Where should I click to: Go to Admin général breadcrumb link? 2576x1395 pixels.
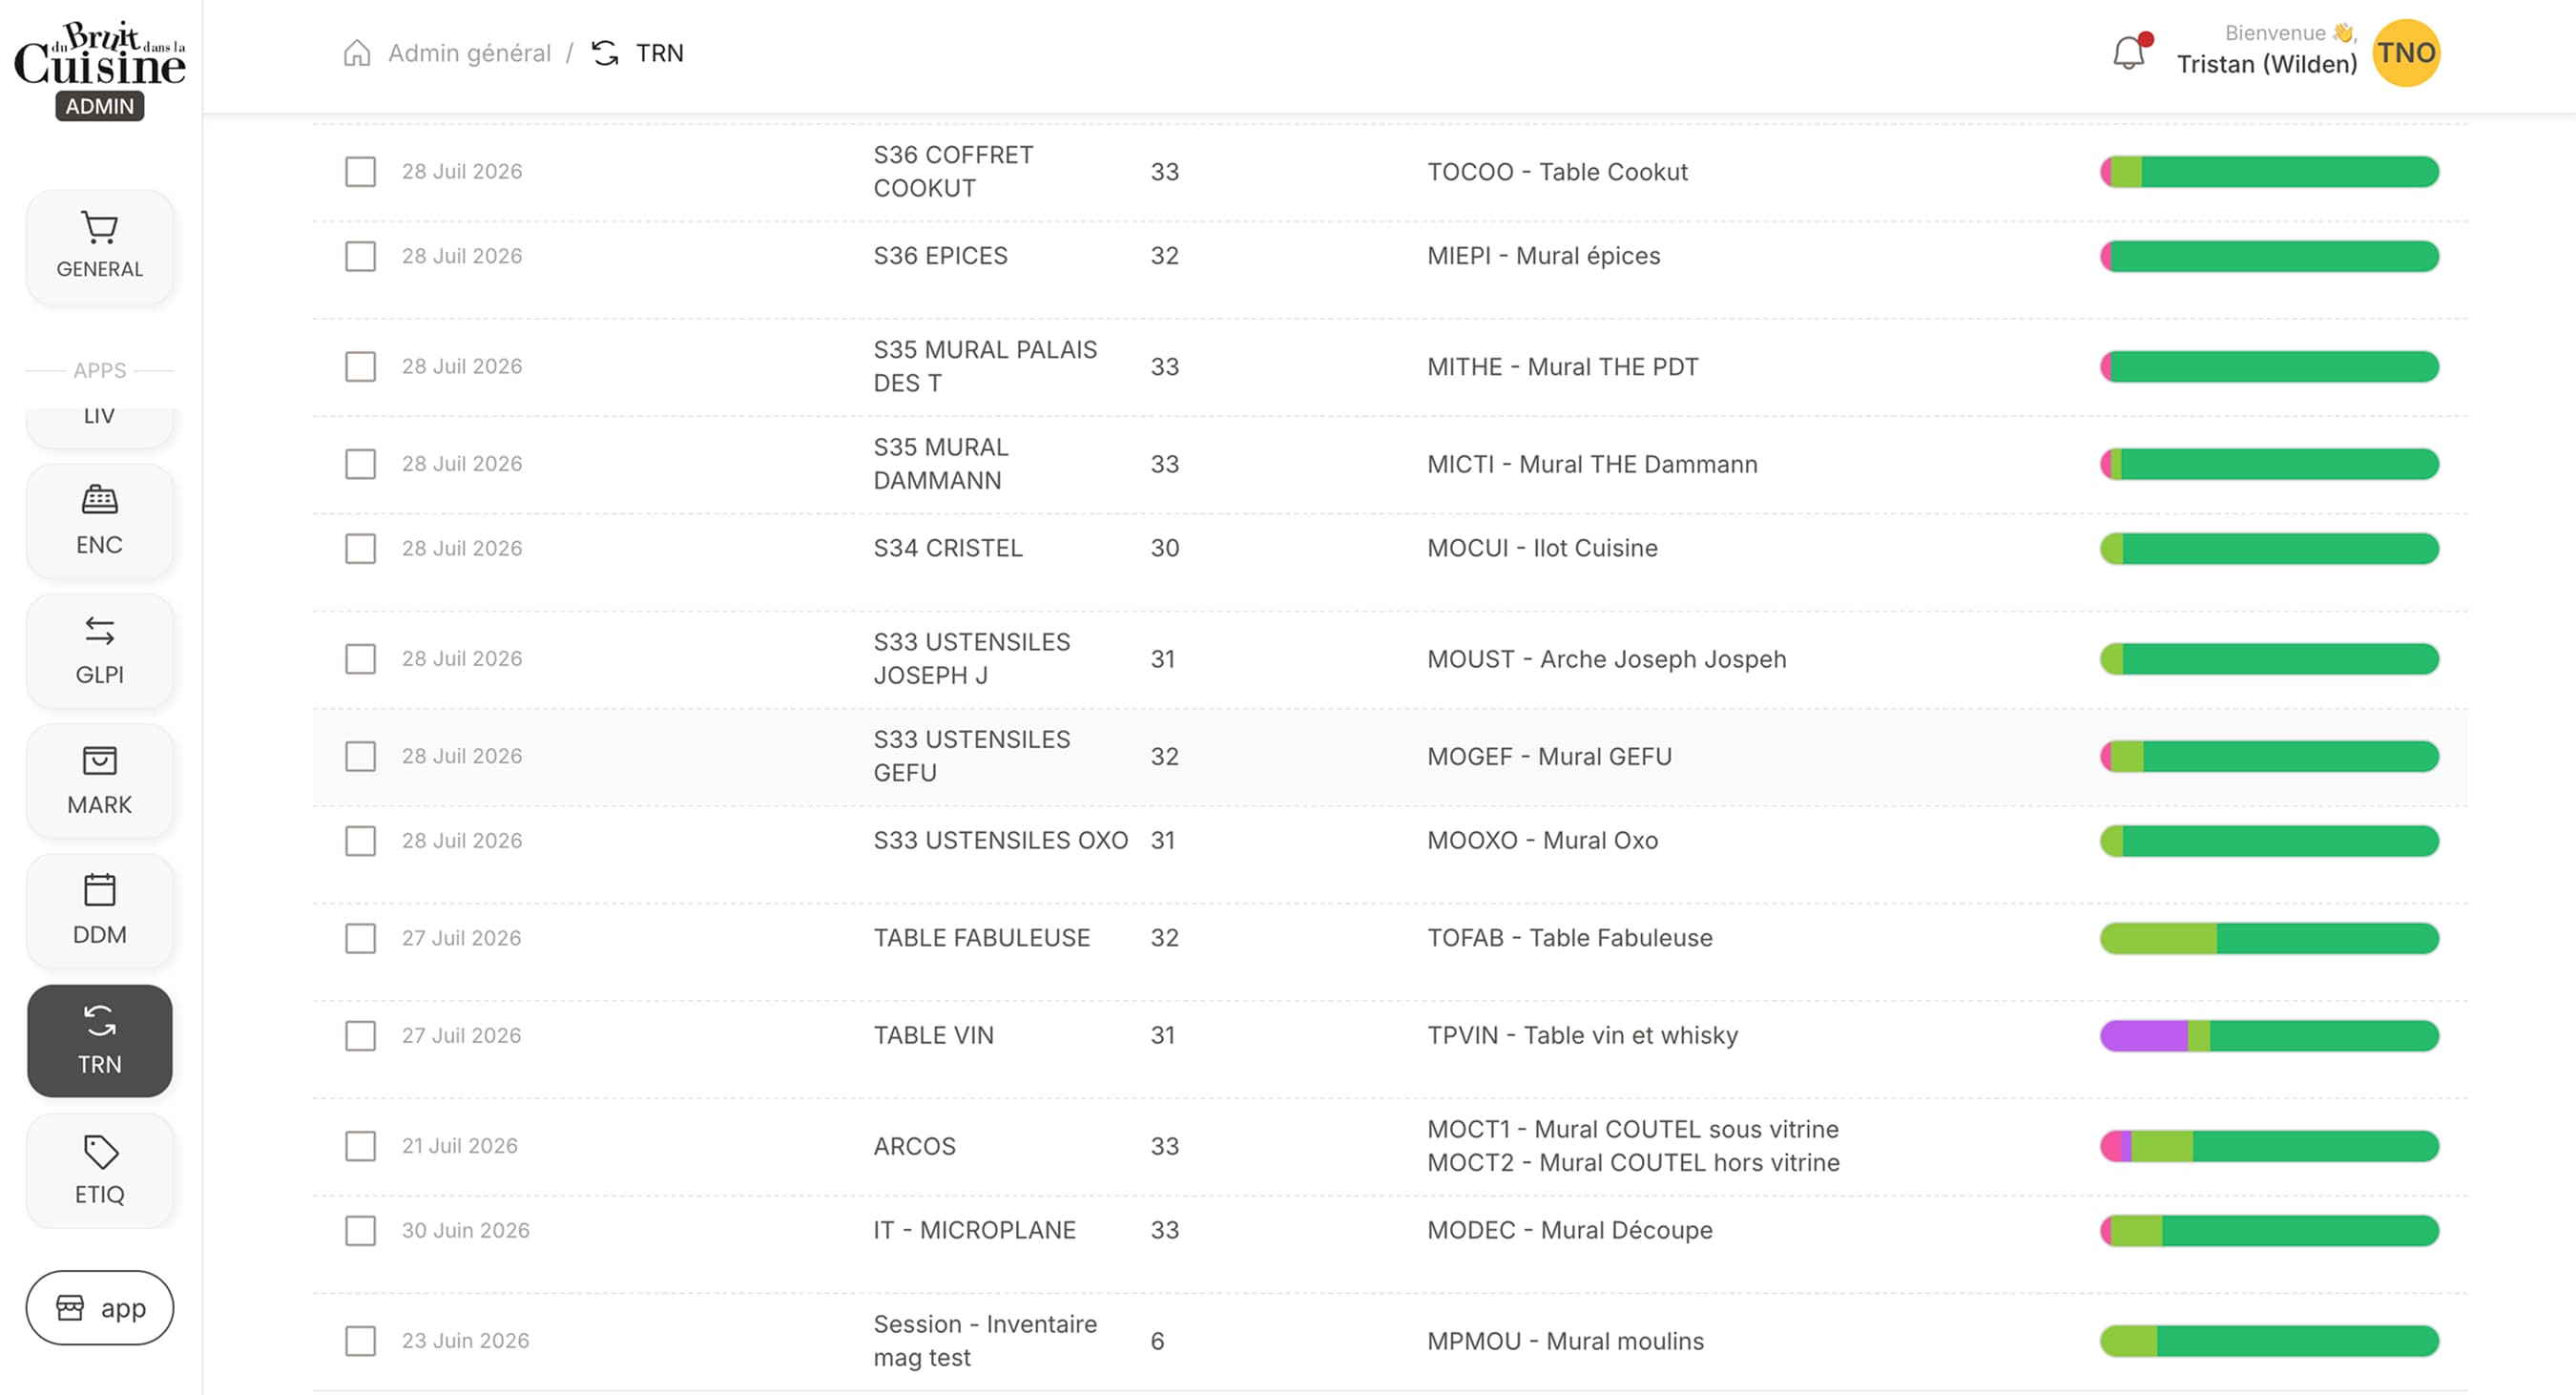tap(469, 53)
